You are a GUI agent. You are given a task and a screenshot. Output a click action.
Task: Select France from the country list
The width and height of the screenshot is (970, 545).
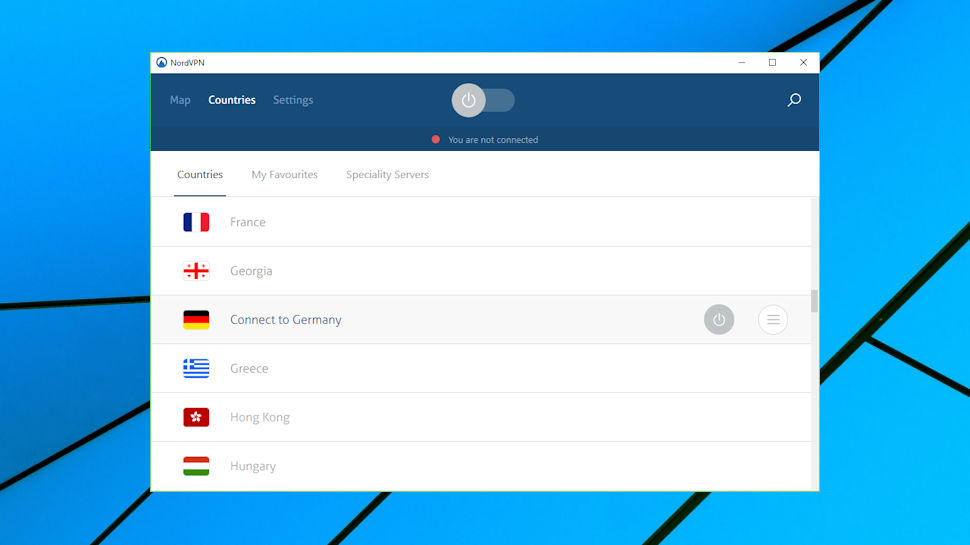coord(481,222)
